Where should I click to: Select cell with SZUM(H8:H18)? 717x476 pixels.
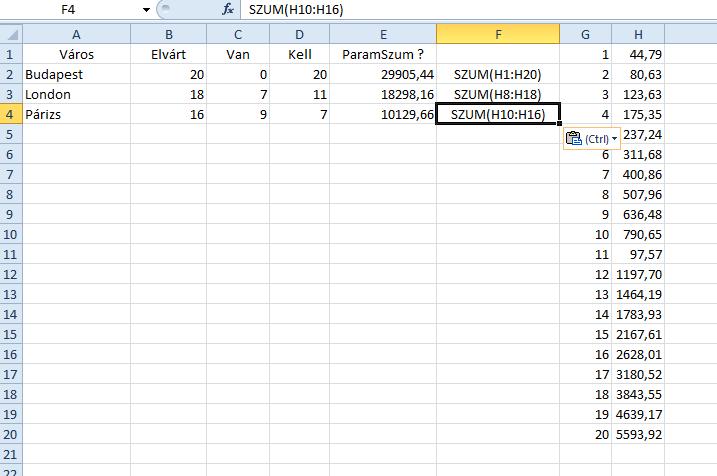pos(498,95)
